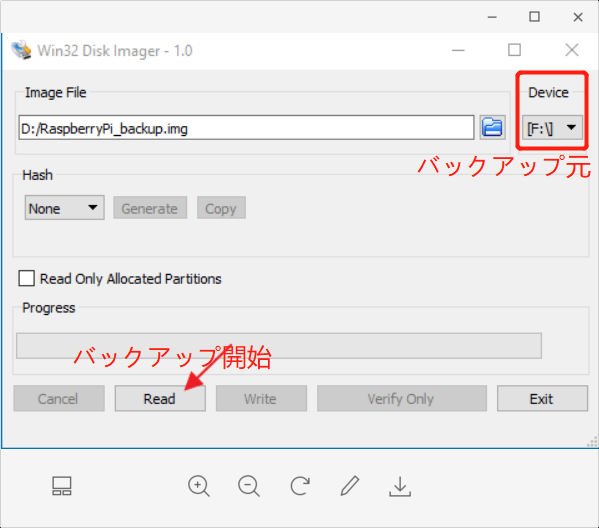
Task: Zoom in with the magnifier plus icon
Action: click(x=199, y=486)
